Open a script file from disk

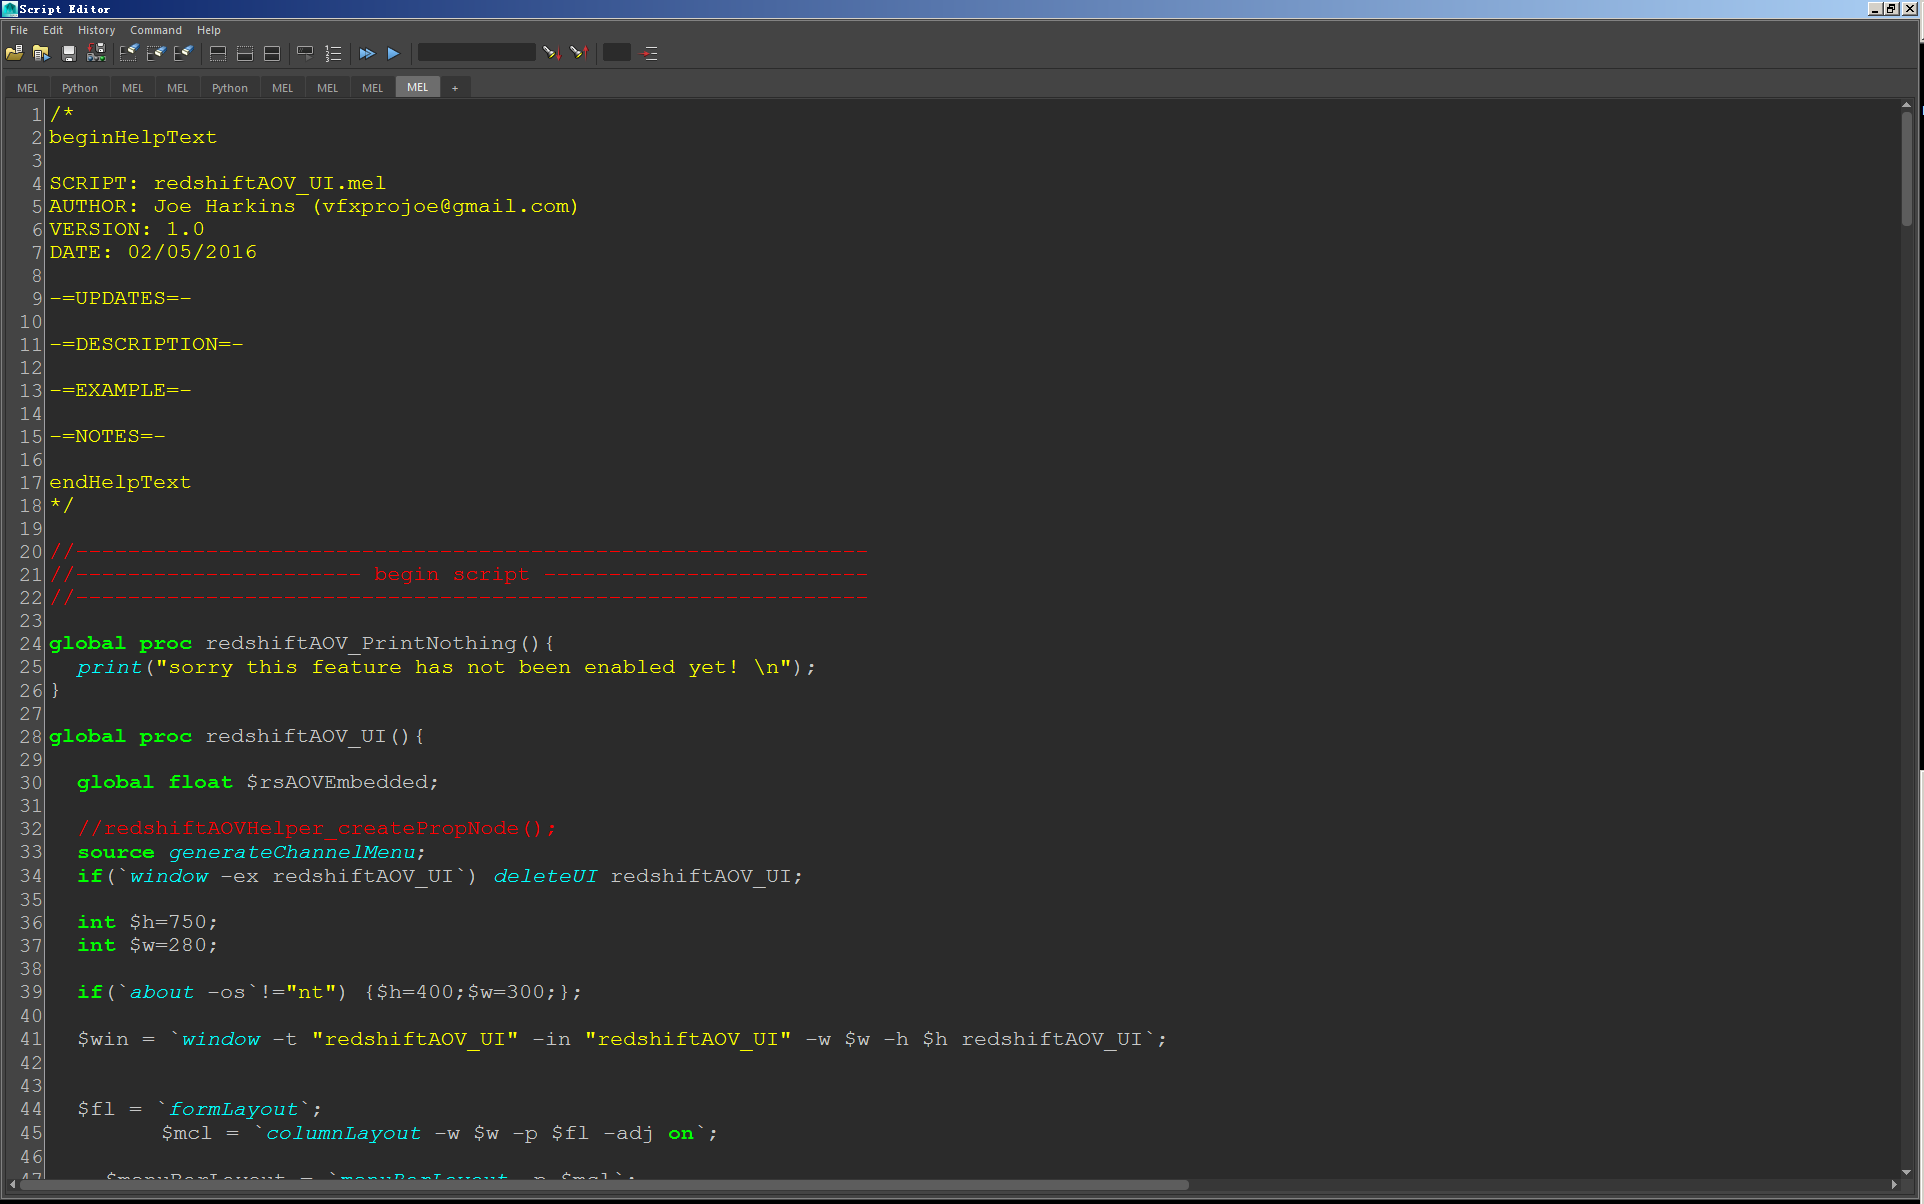(14, 53)
